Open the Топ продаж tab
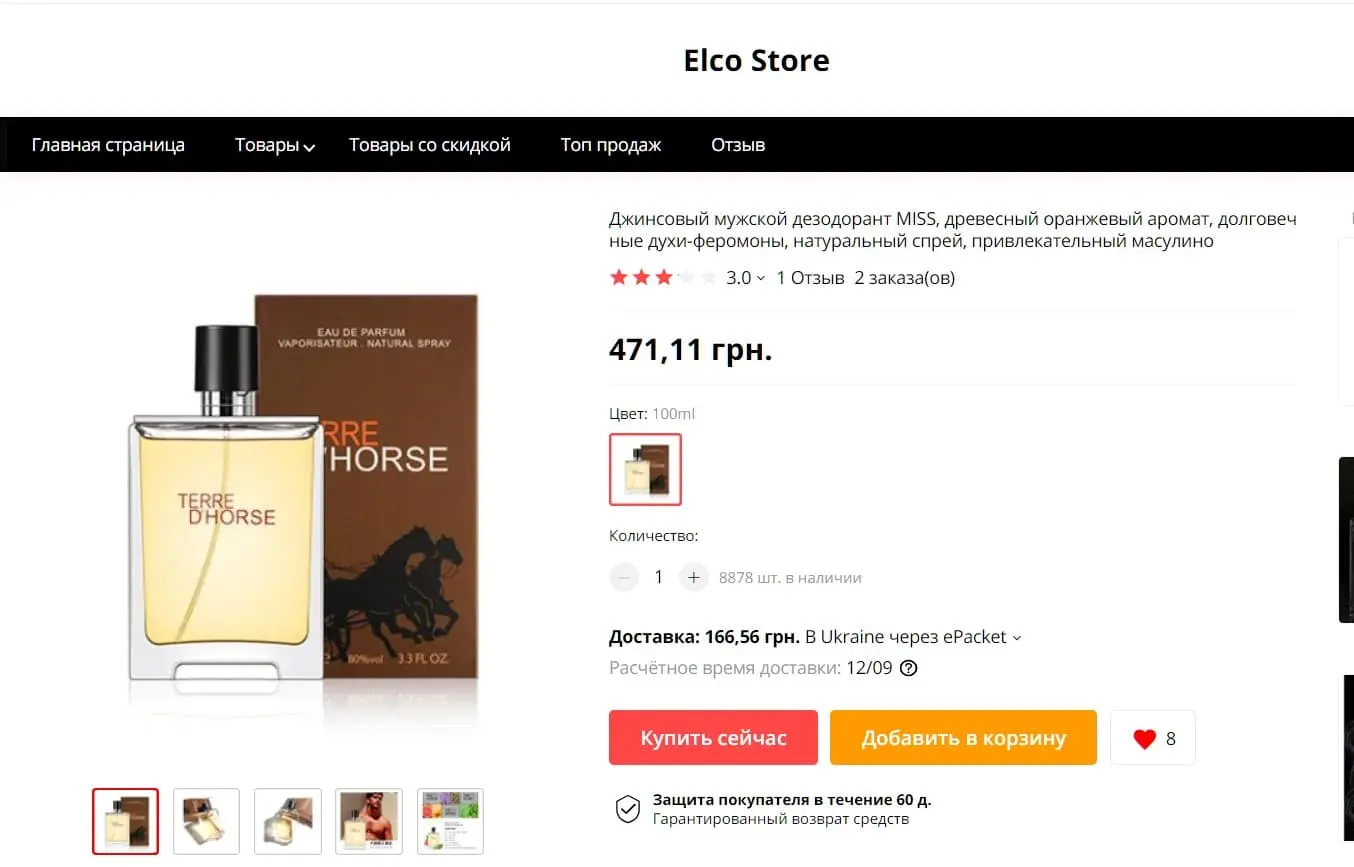 [x=610, y=145]
